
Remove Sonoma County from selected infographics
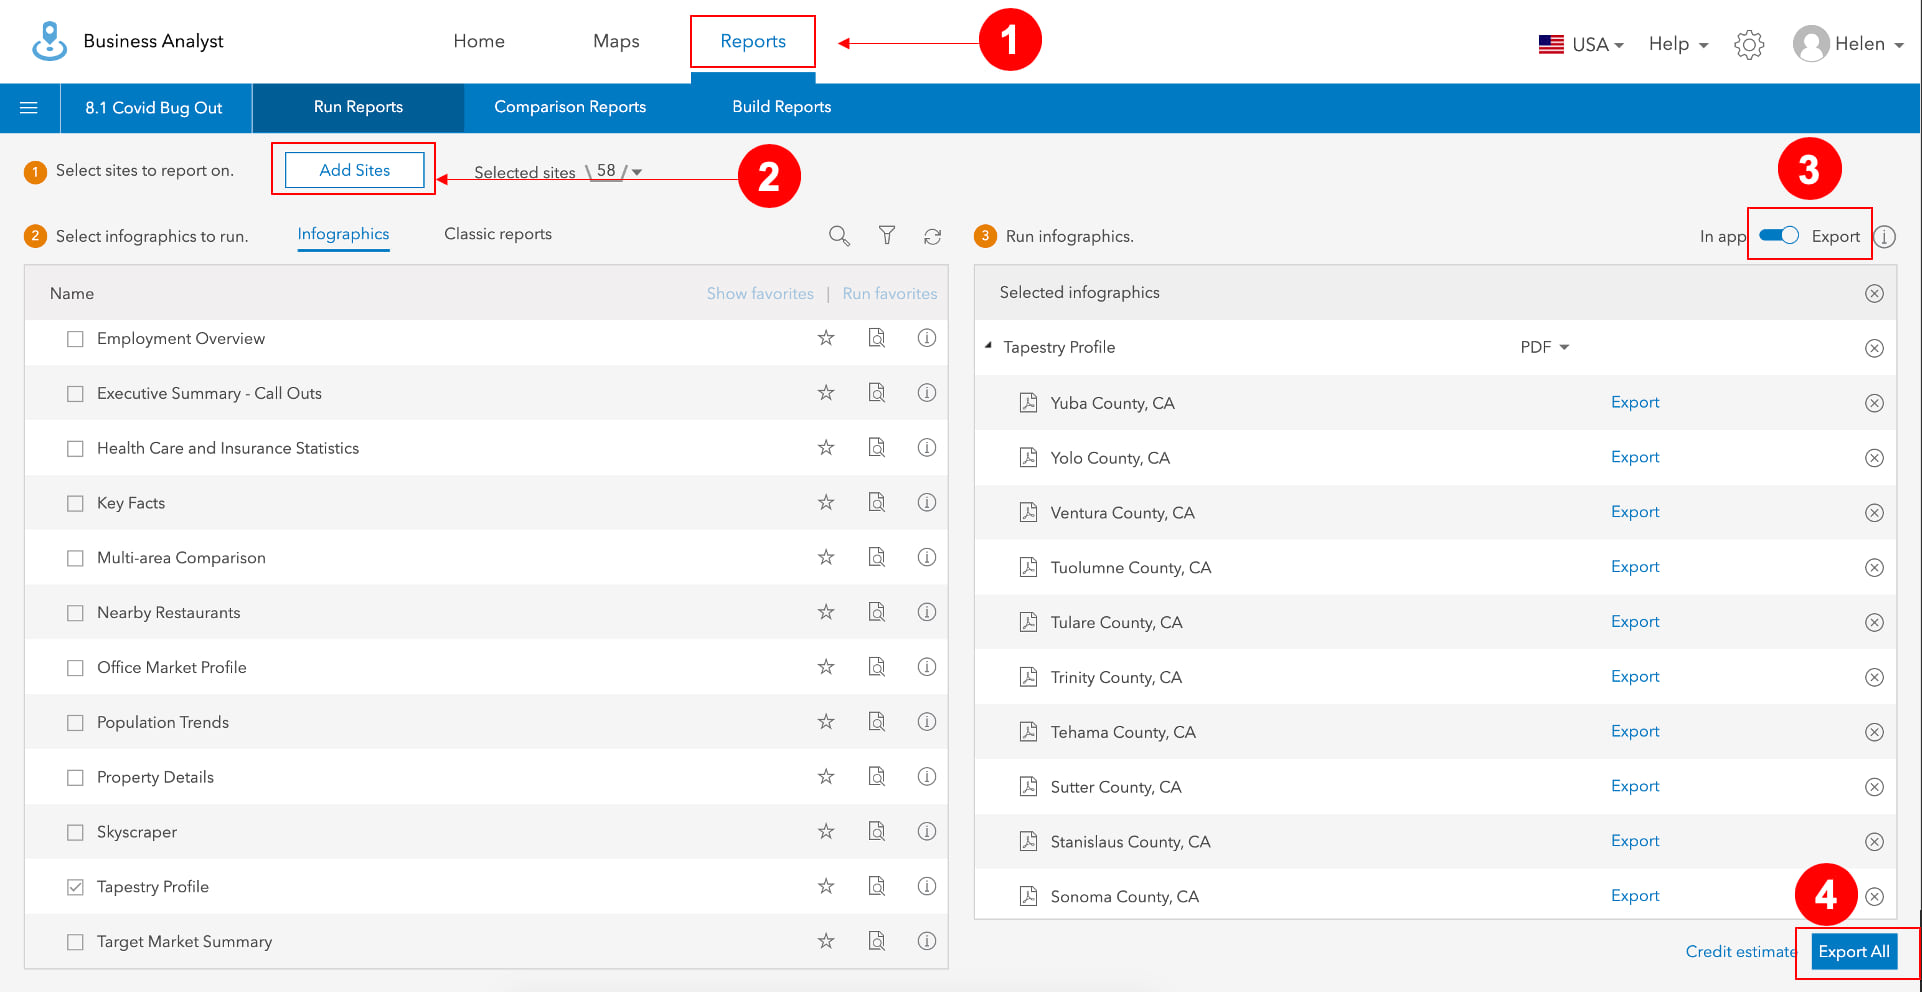(x=1874, y=896)
